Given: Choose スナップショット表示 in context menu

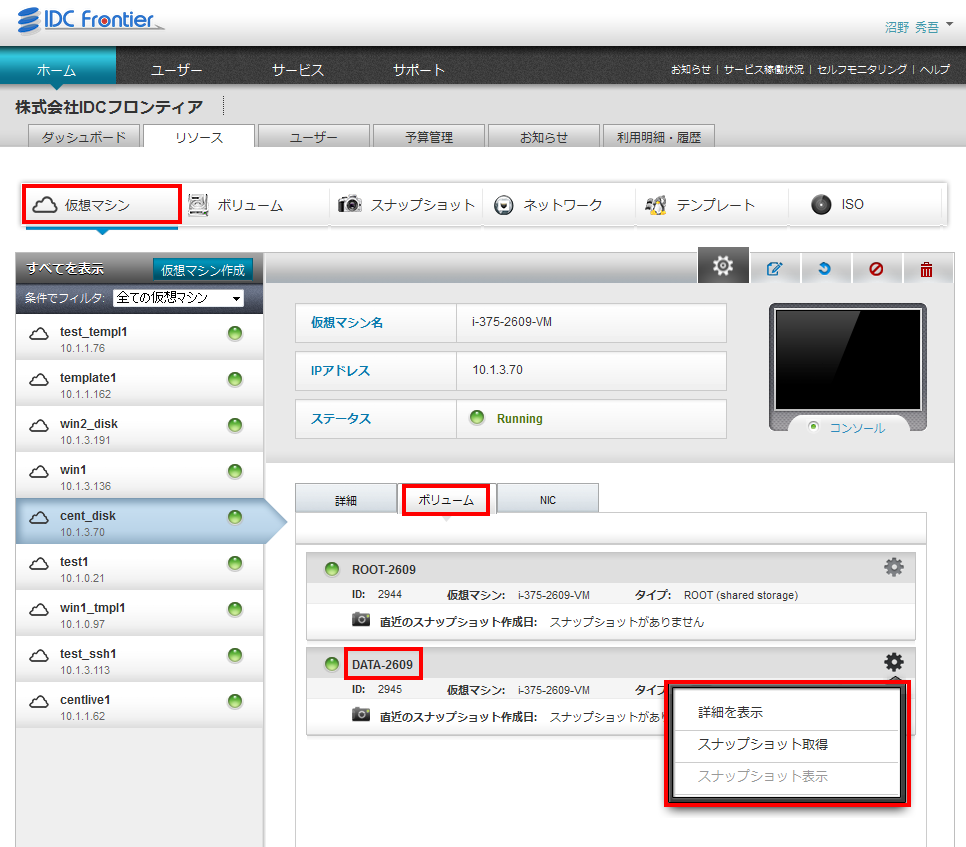Looking at the screenshot, I should [x=787, y=776].
